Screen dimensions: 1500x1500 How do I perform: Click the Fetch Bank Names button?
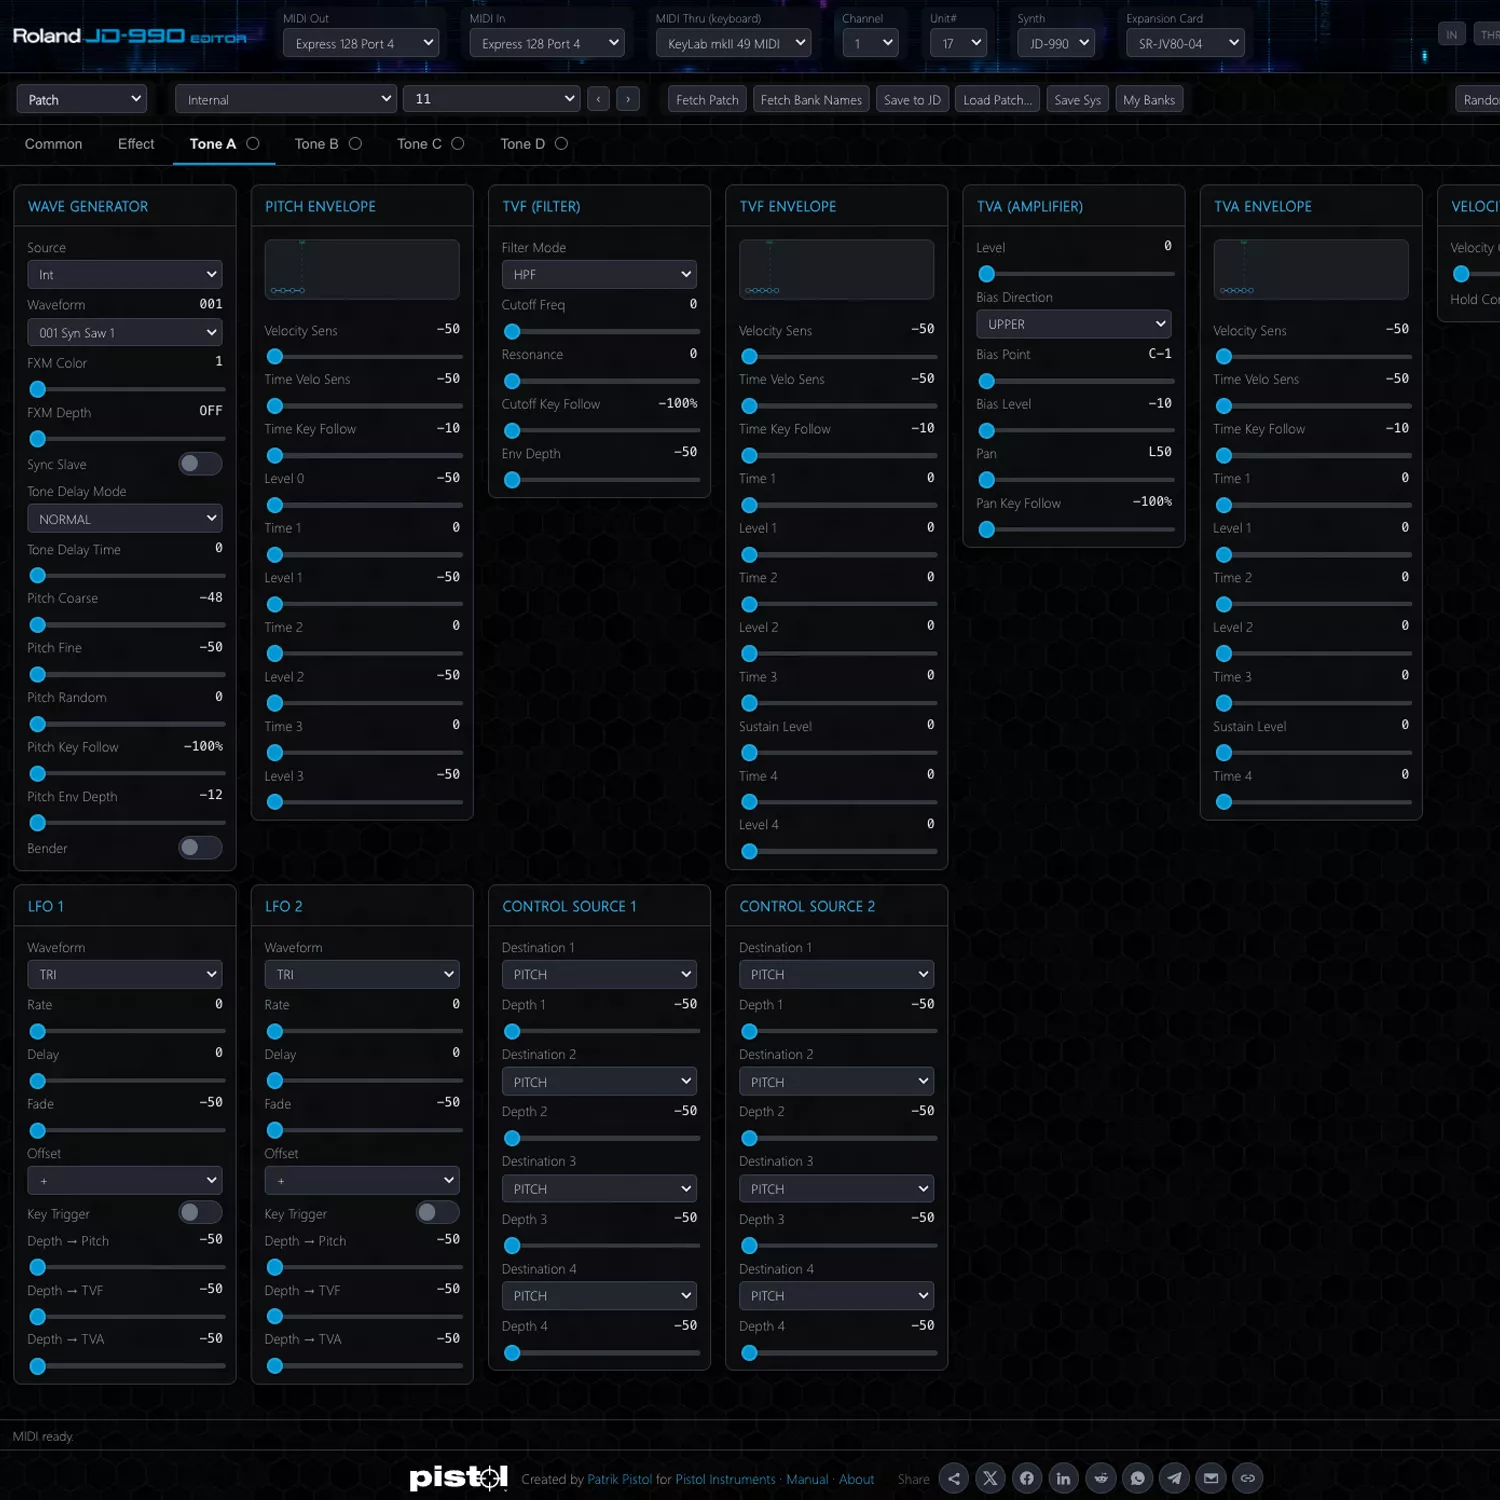811,99
